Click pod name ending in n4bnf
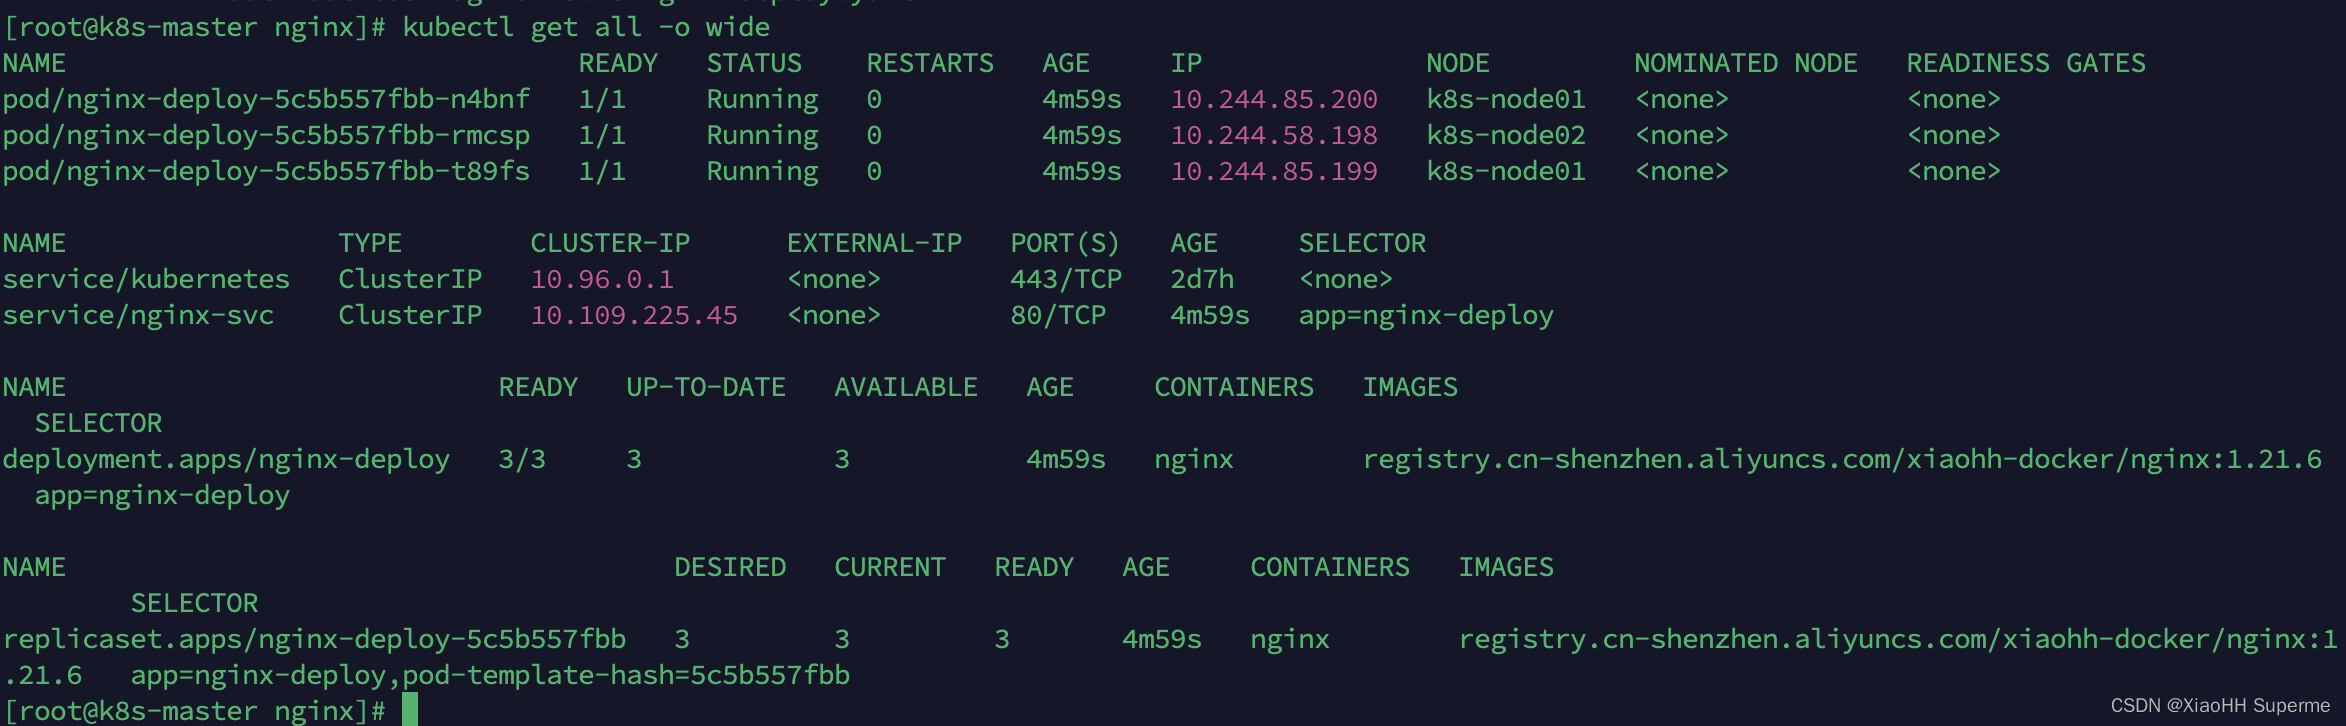The height and width of the screenshot is (726, 2346). tap(266, 99)
